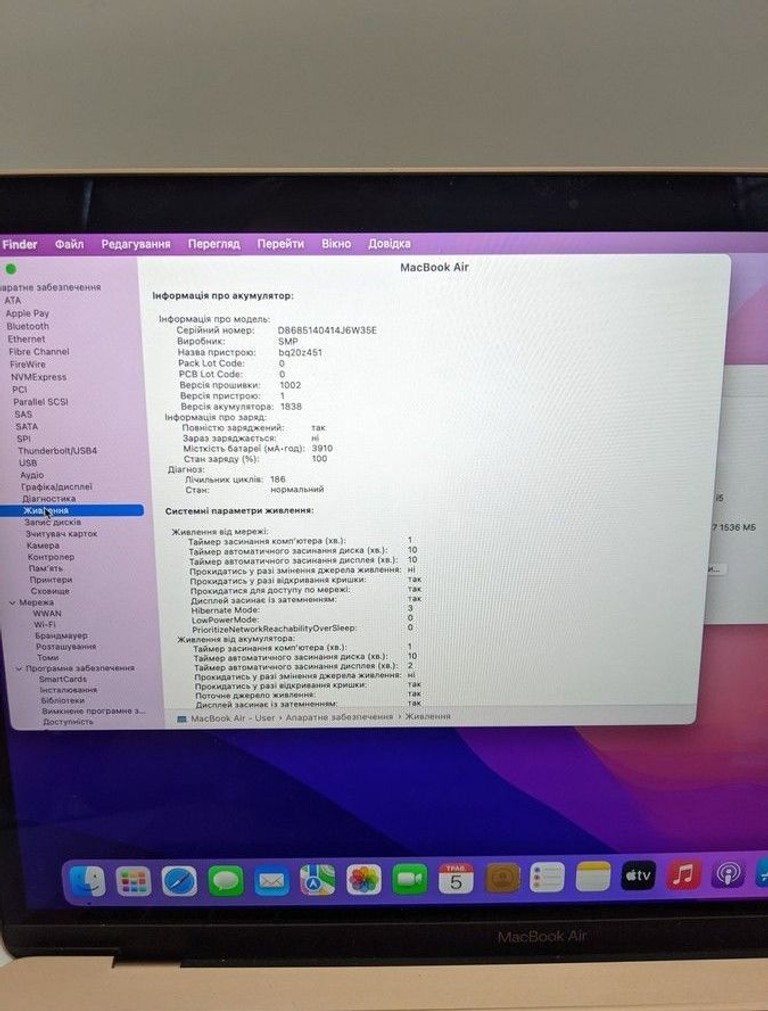Open Calendar showing date 5
This screenshot has width=768, height=1011.
(456, 878)
